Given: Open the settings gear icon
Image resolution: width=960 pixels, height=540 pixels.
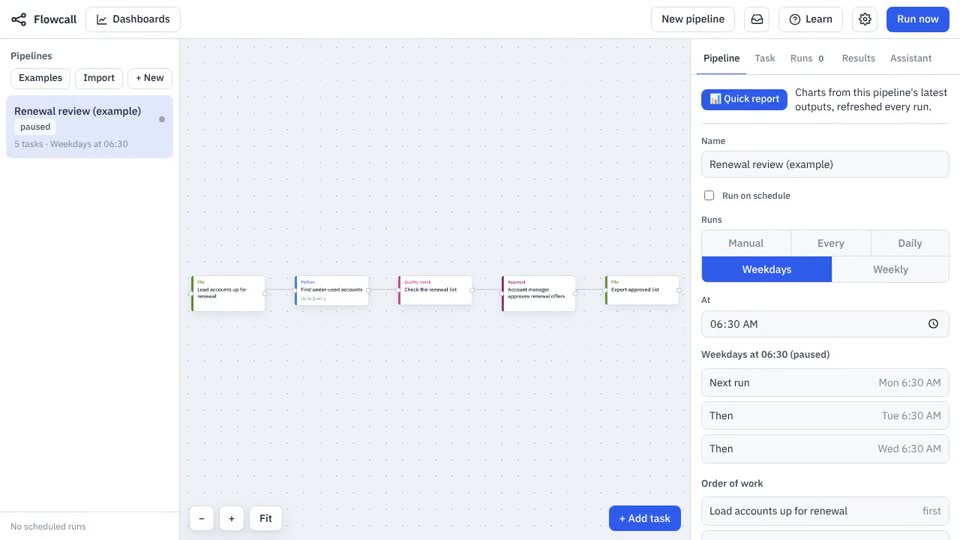Looking at the screenshot, I should pos(864,20).
